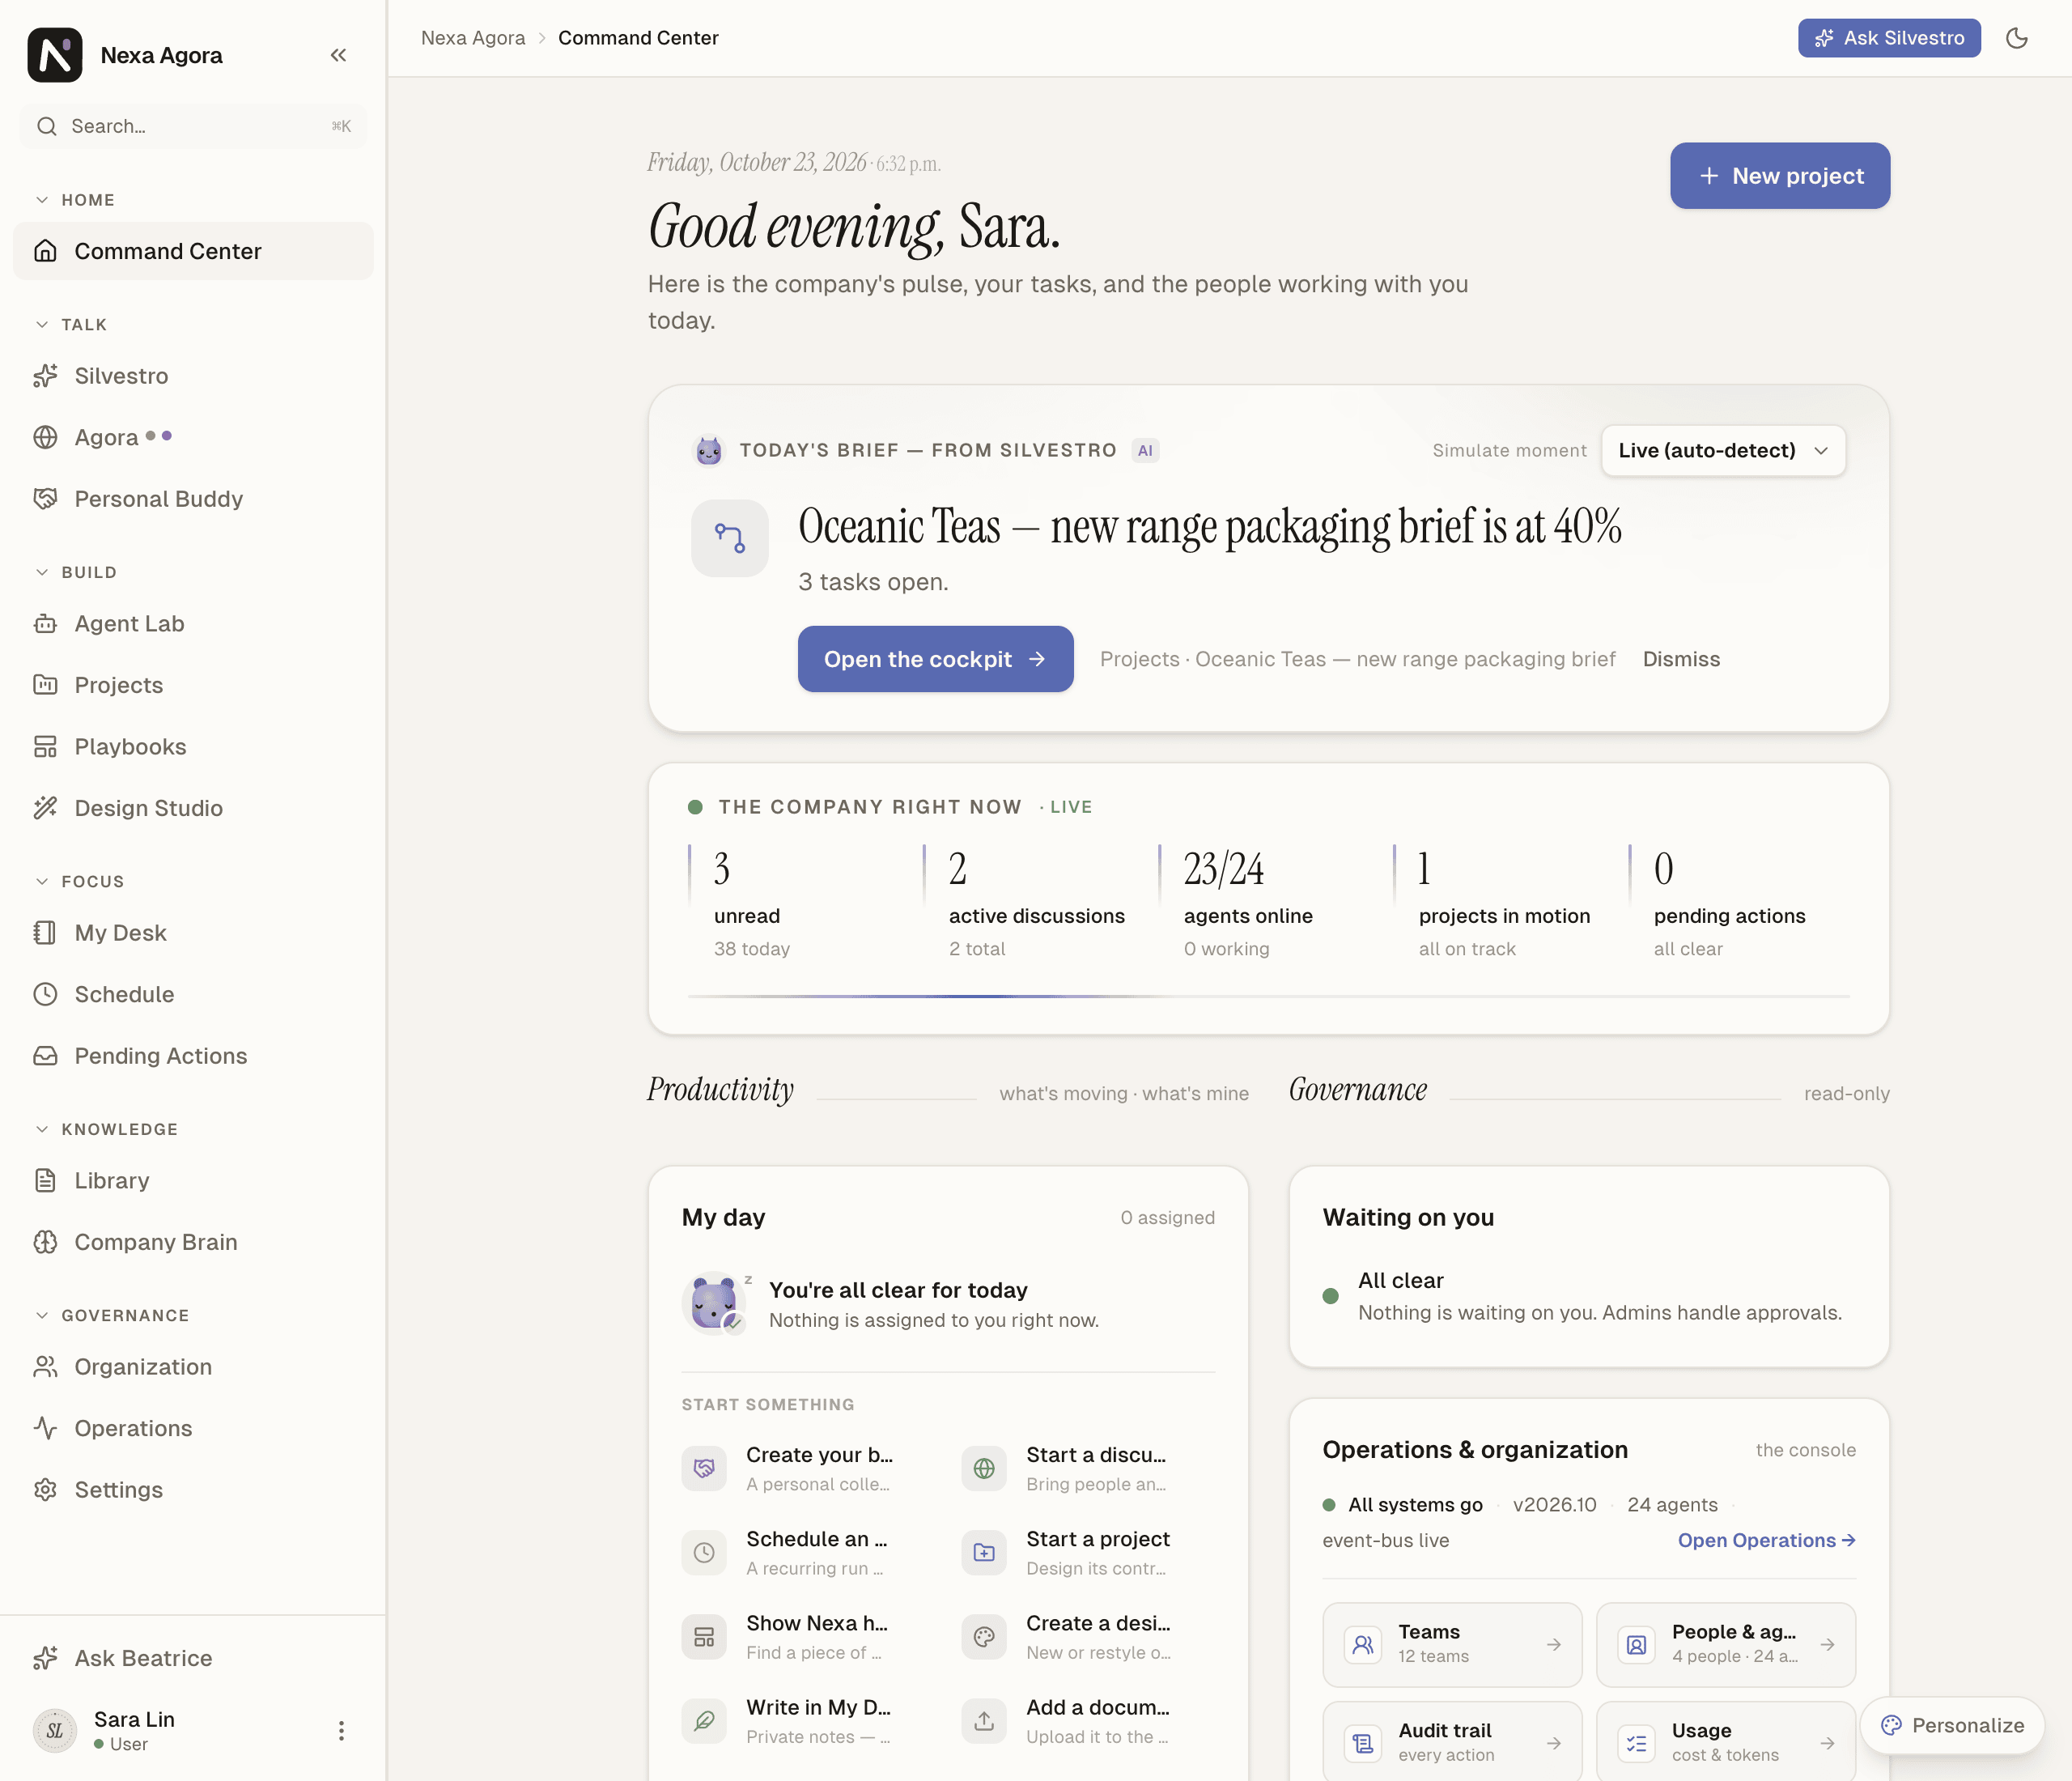Screen dimensions: 2072x1781
Task: Collapse the sidebar with double-chevron icon
Action: click(338, 55)
